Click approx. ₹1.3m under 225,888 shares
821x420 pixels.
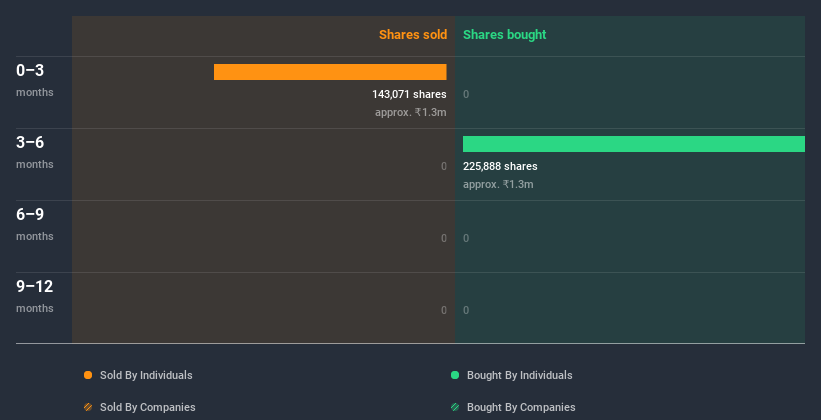[x=498, y=184]
